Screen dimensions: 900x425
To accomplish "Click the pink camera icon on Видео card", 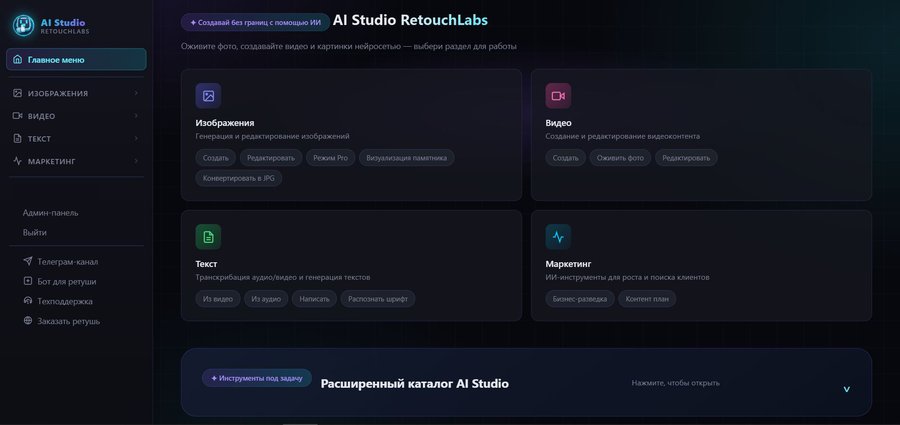I will click(x=558, y=96).
